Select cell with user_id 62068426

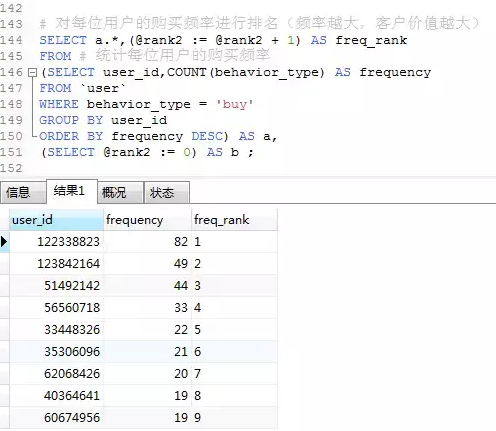[x=56, y=374]
